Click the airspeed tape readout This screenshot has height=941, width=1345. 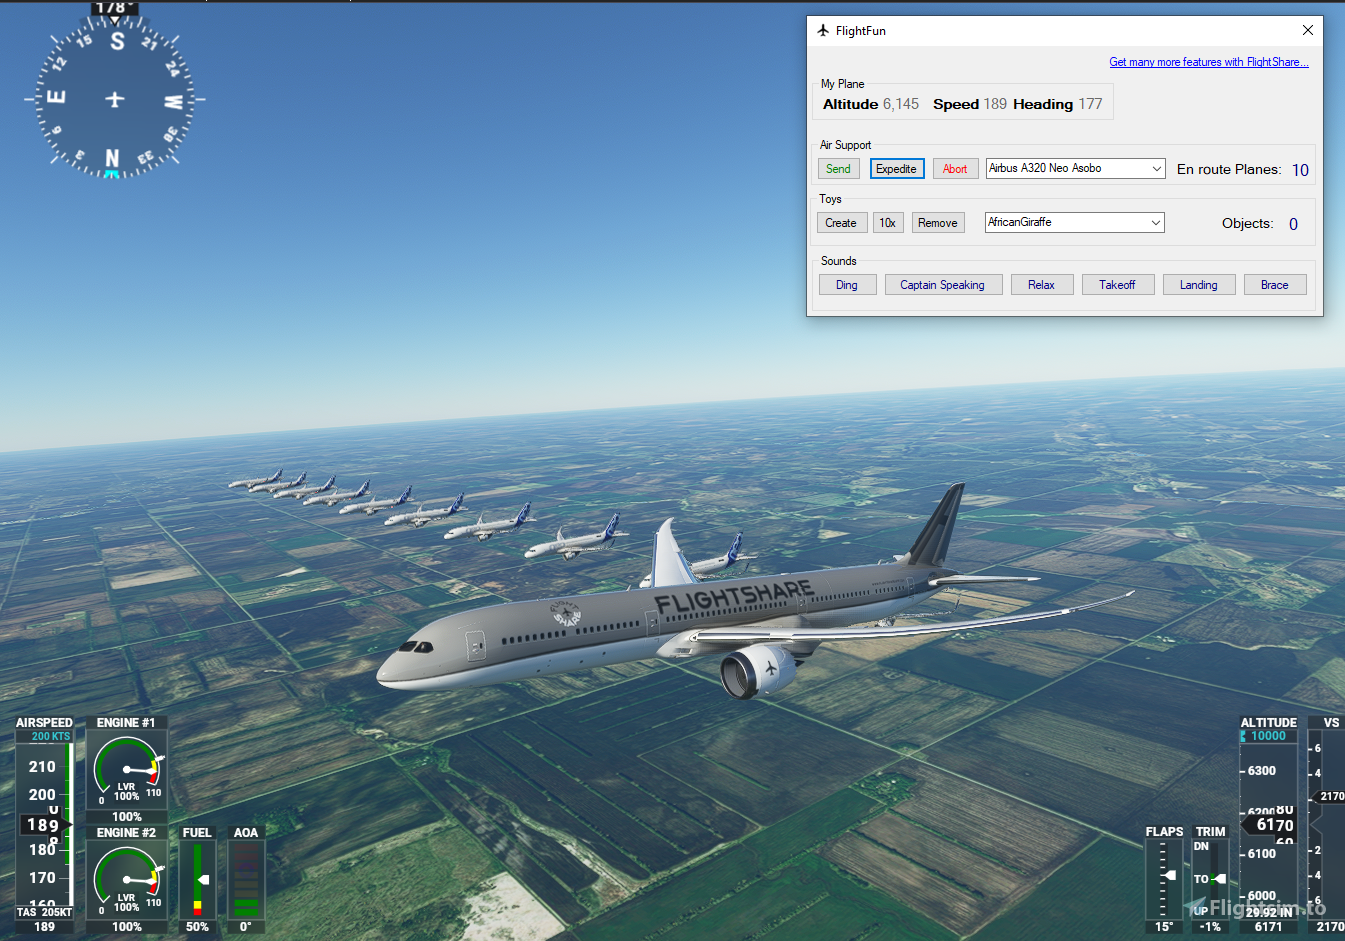(x=44, y=825)
